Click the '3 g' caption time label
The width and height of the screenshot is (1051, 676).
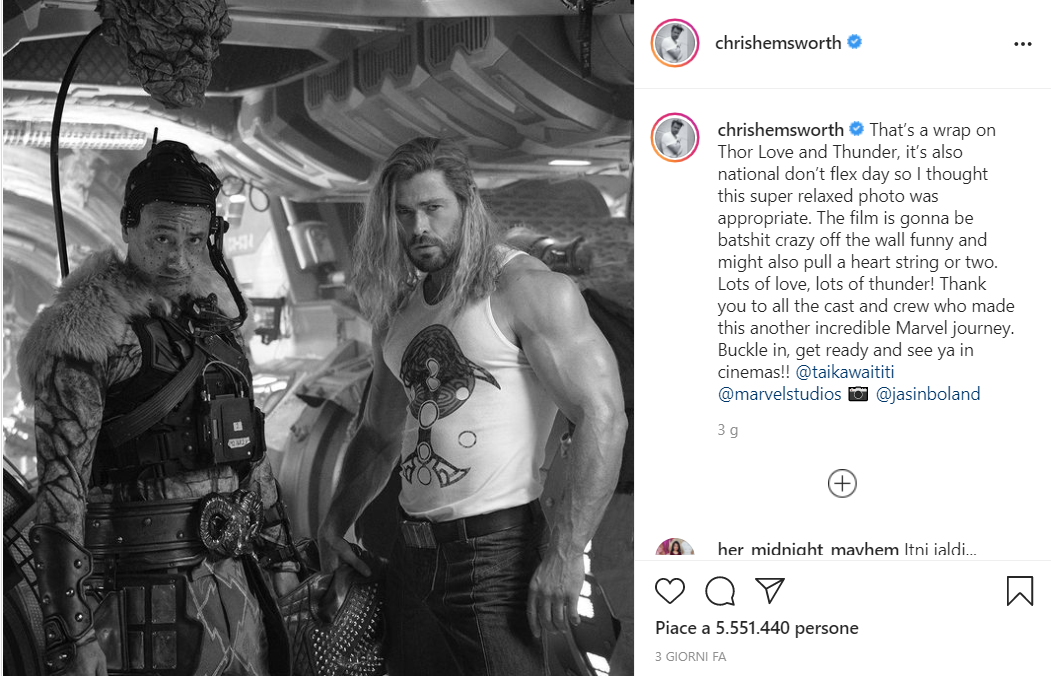tap(728, 429)
